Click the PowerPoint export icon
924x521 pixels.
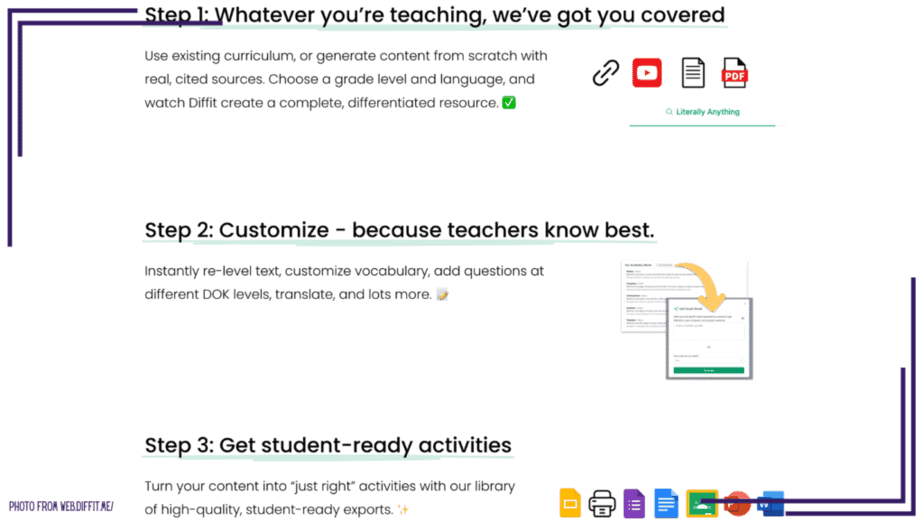(x=737, y=504)
